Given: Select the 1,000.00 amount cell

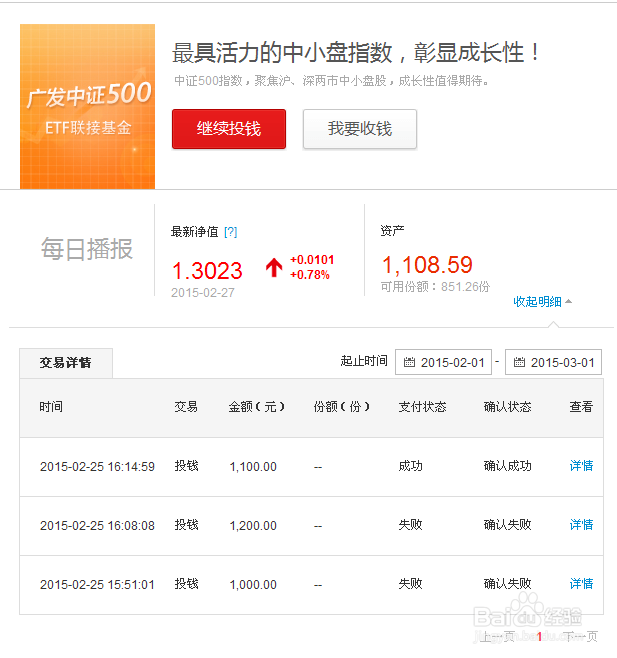Looking at the screenshot, I should tap(253, 585).
